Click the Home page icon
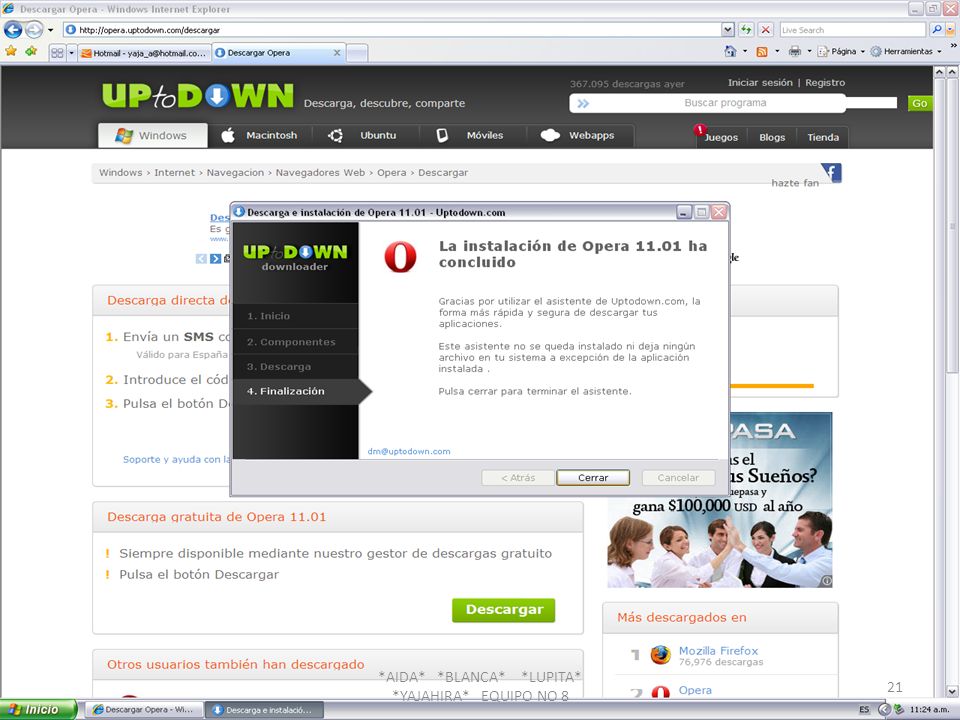960x720 pixels. tap(730, 51)
